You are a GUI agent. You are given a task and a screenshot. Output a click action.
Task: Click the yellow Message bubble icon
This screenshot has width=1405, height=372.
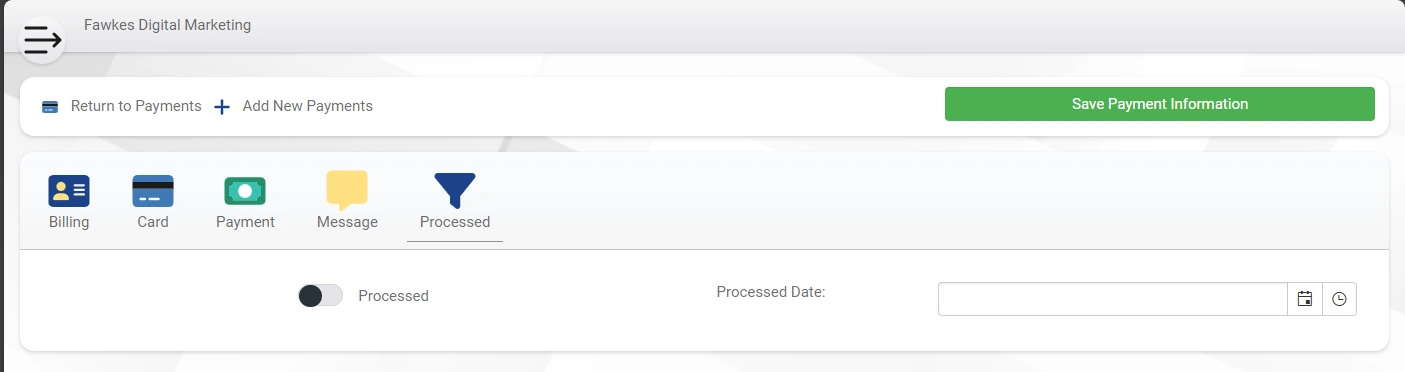click(x=347, y=190)
